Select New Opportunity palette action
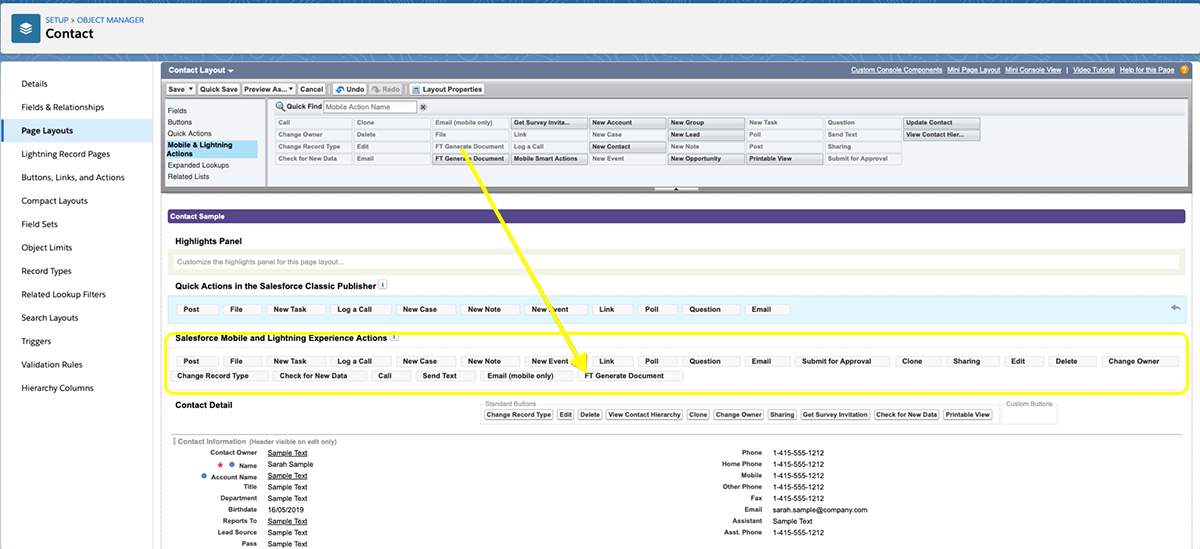The image size is (1200, 549). (x=706, y=159)
